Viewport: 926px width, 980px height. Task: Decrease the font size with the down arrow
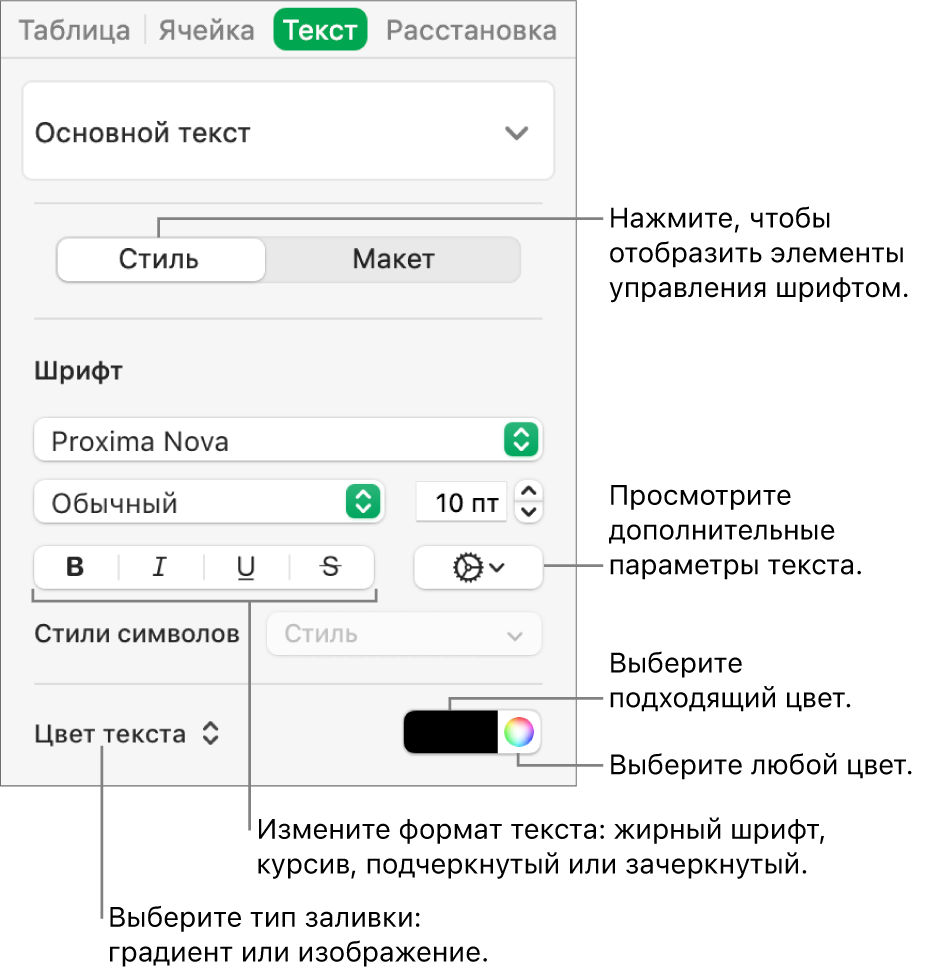point(529,512)
